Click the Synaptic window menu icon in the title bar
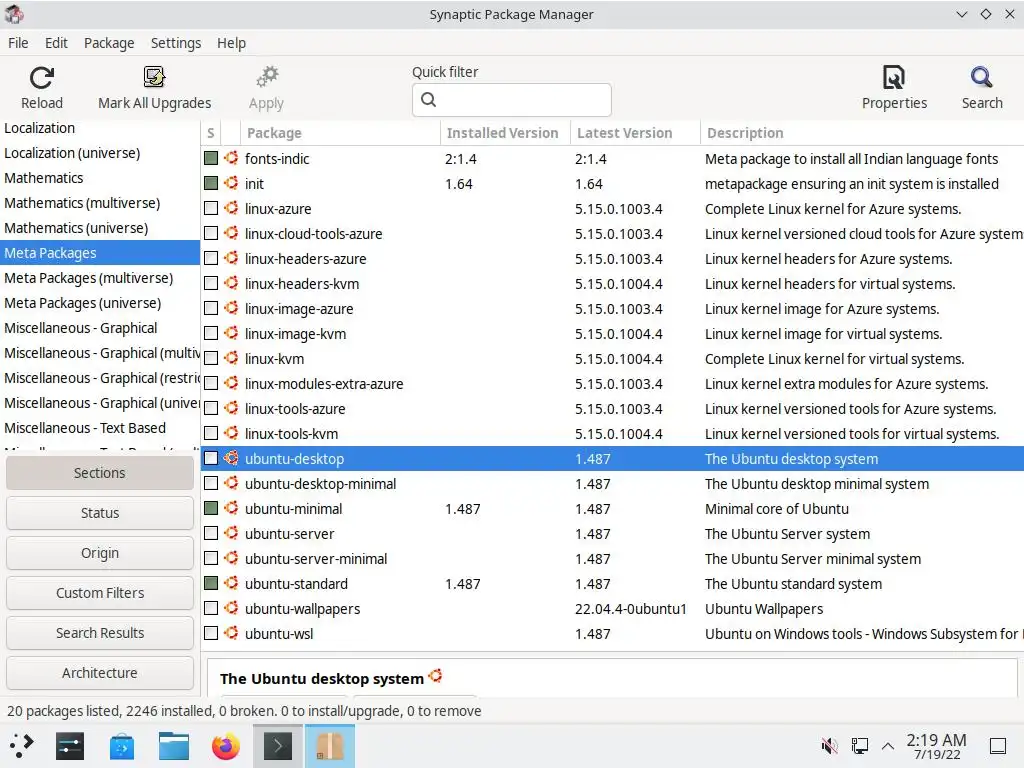1024x768 pixels. pyautogui.click(x=14, y=14)
